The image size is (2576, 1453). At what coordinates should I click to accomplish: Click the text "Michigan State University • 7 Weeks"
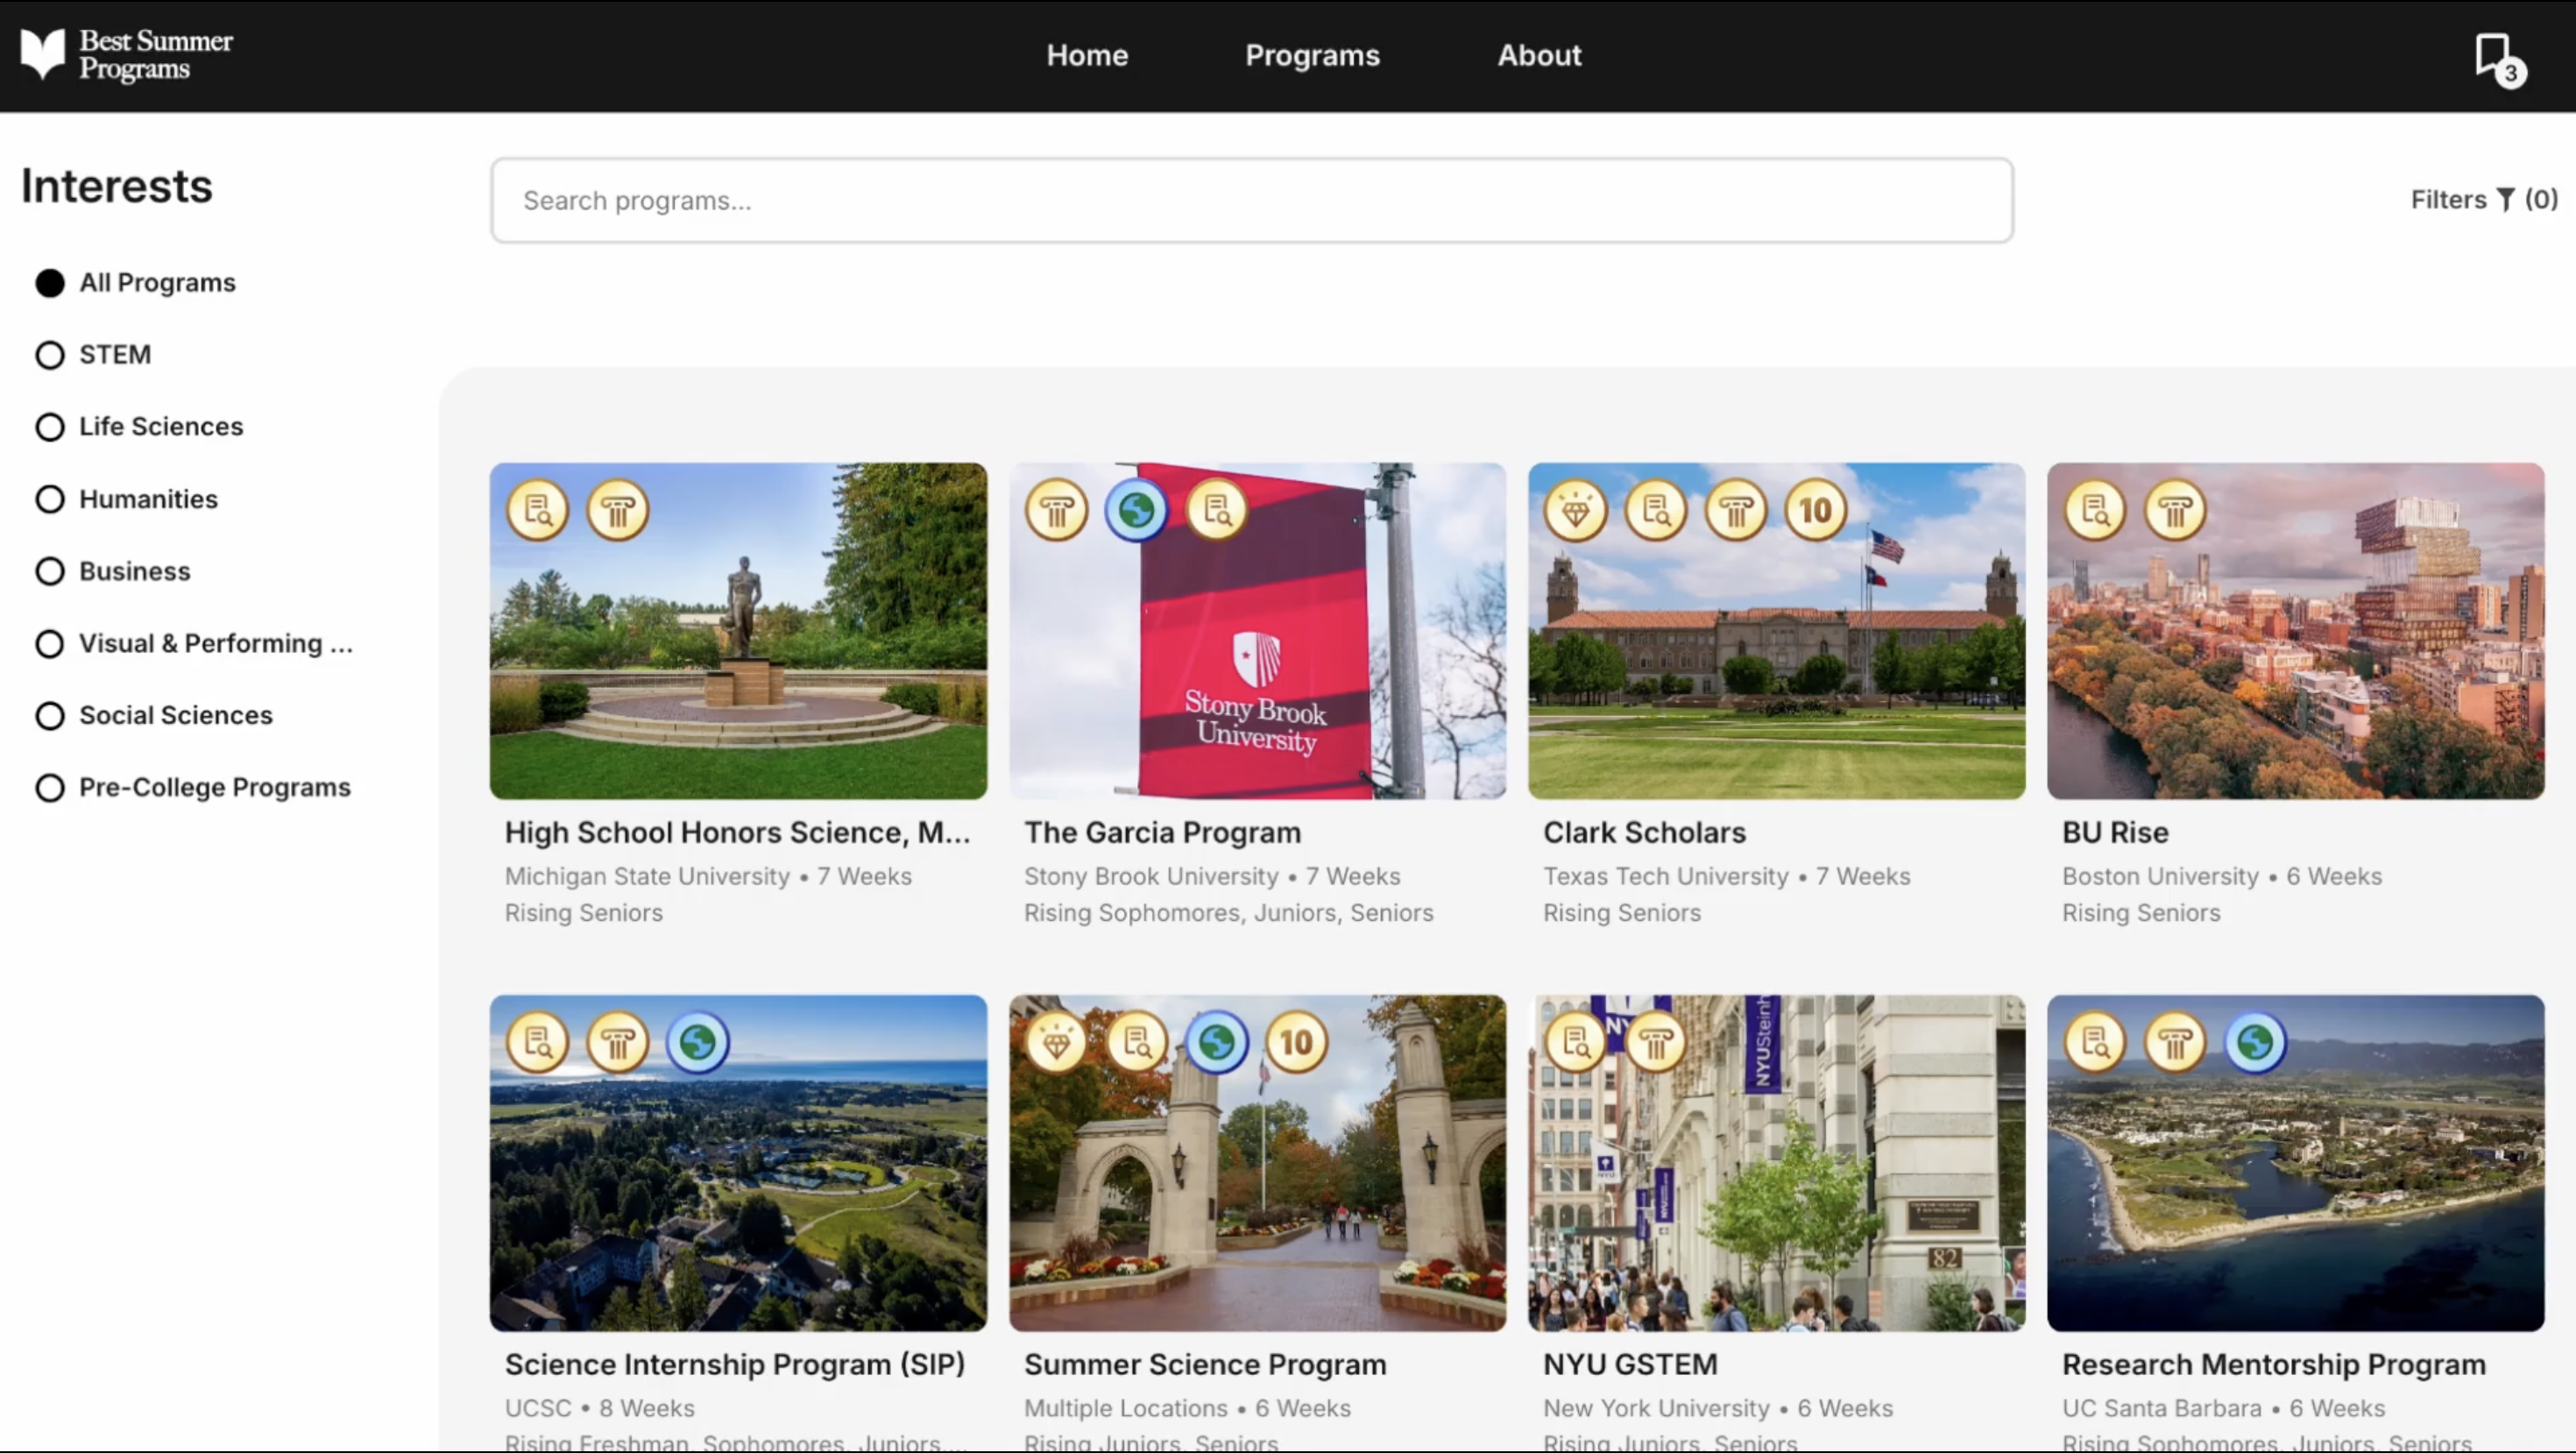click(708, 876)
